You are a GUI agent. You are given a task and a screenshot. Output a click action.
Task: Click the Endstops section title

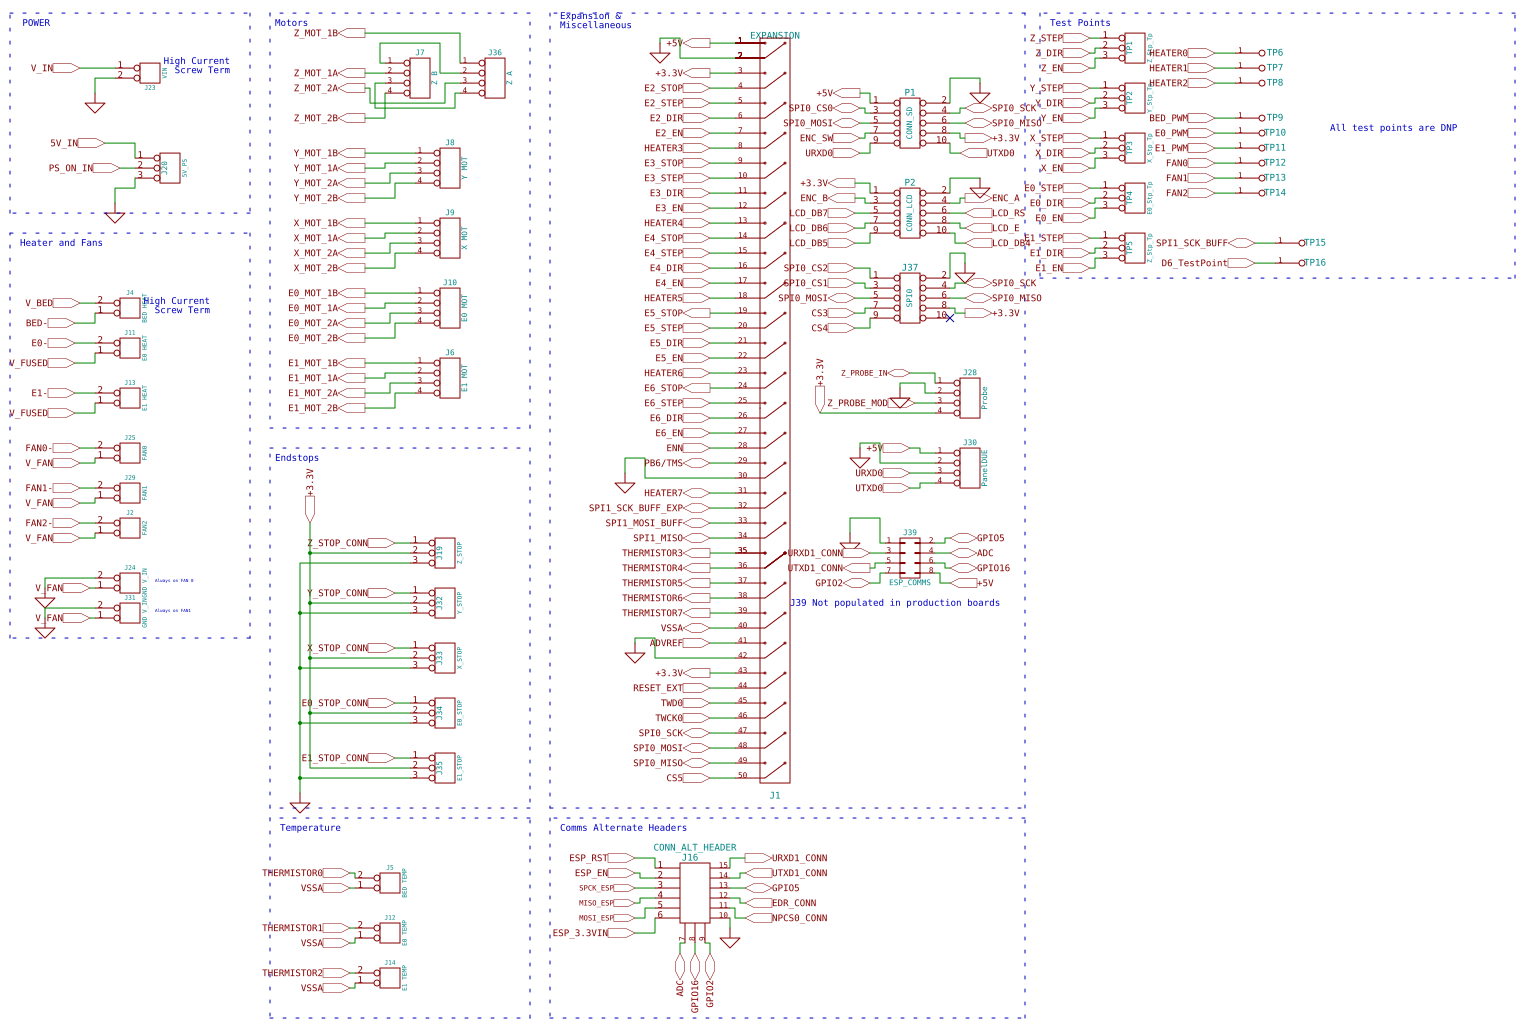pyautogui.click(x=297, y=458)
